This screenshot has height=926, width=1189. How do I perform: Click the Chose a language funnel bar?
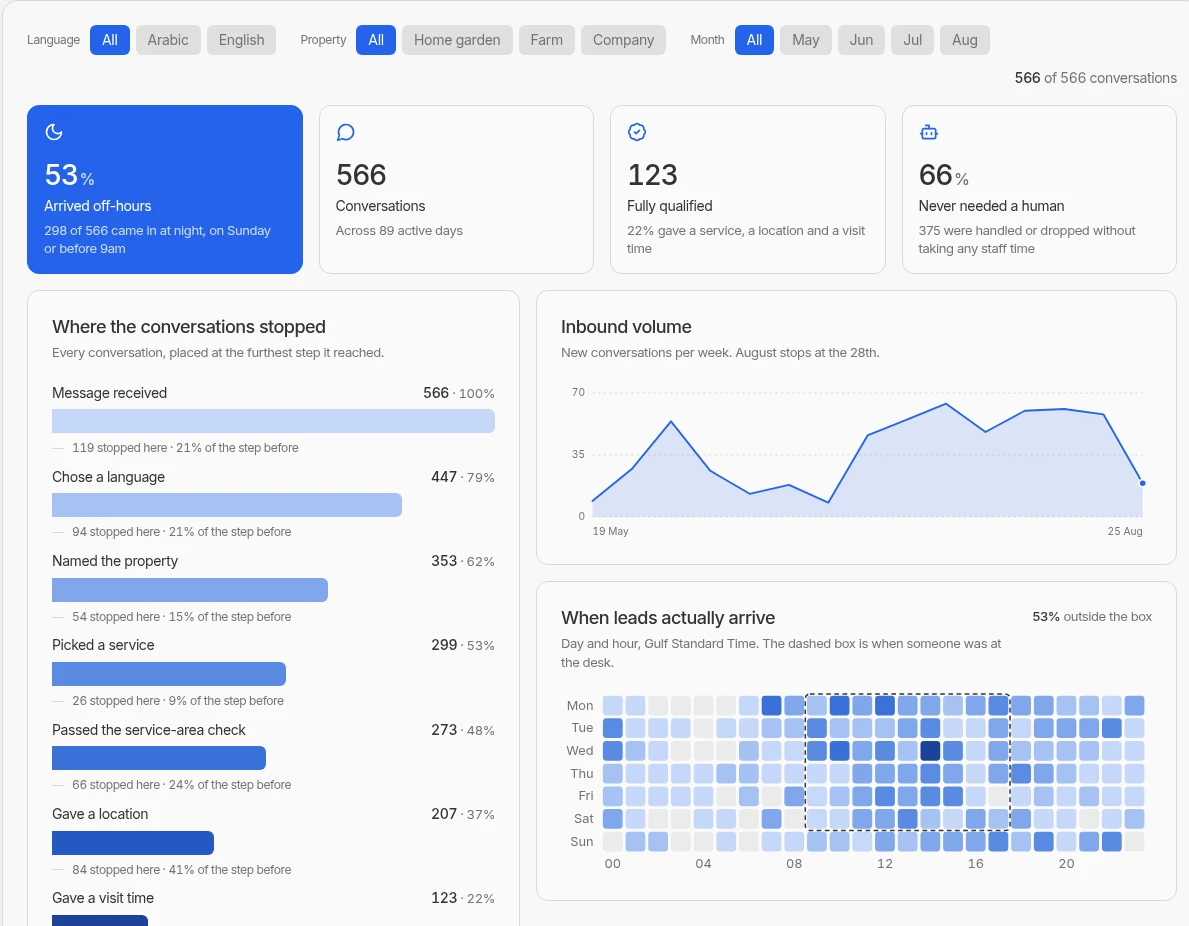(x=227, y=505)
